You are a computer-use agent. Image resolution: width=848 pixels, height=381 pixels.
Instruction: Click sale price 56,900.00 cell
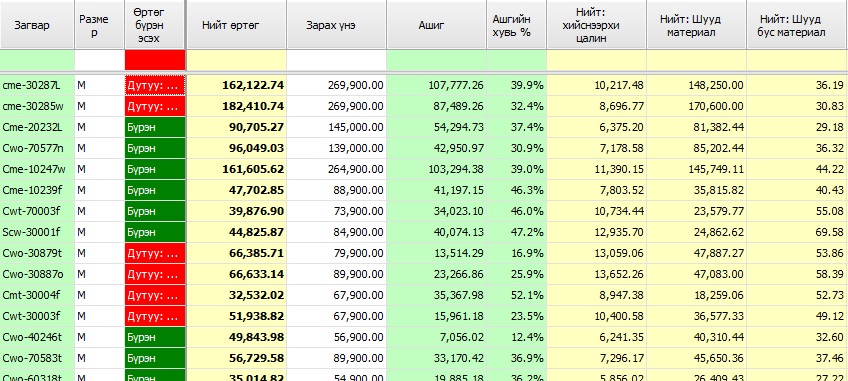point(336,337)
